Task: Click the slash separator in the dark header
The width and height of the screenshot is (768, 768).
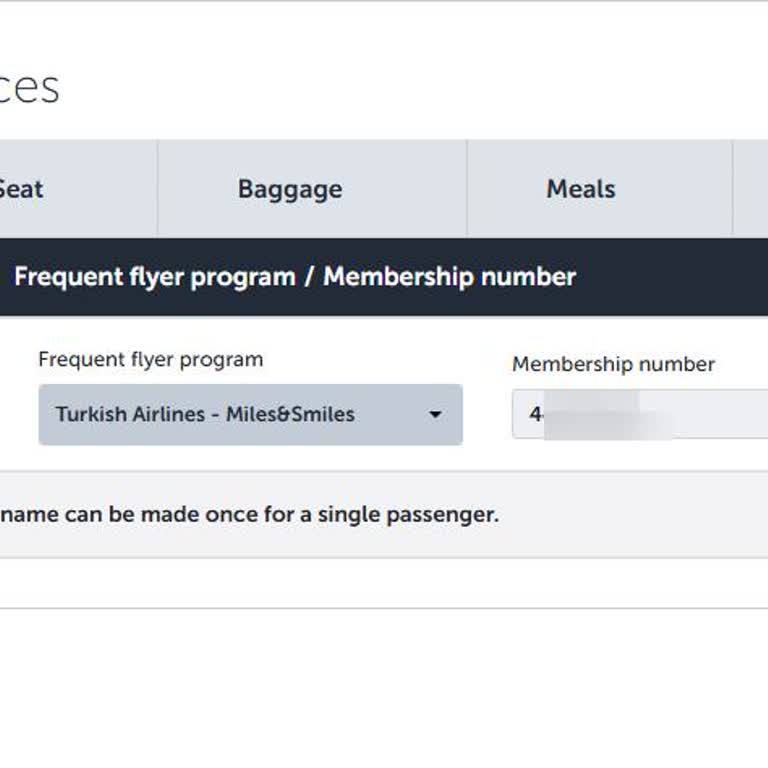Action: [x=309, y=277]
